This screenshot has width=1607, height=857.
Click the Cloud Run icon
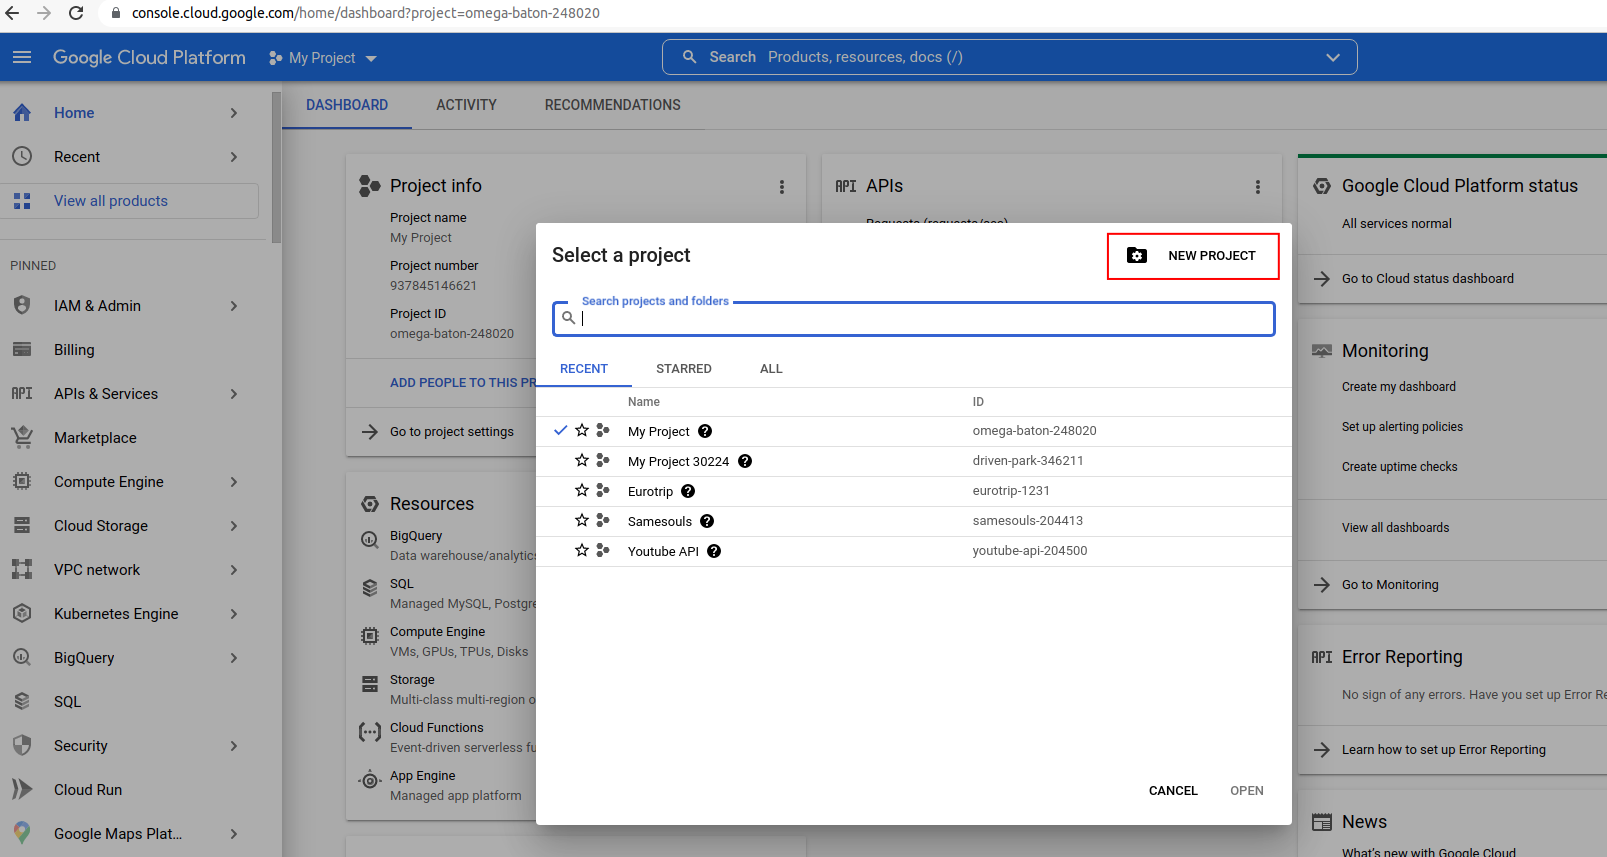pyautogui.click(x=22, y=789)
